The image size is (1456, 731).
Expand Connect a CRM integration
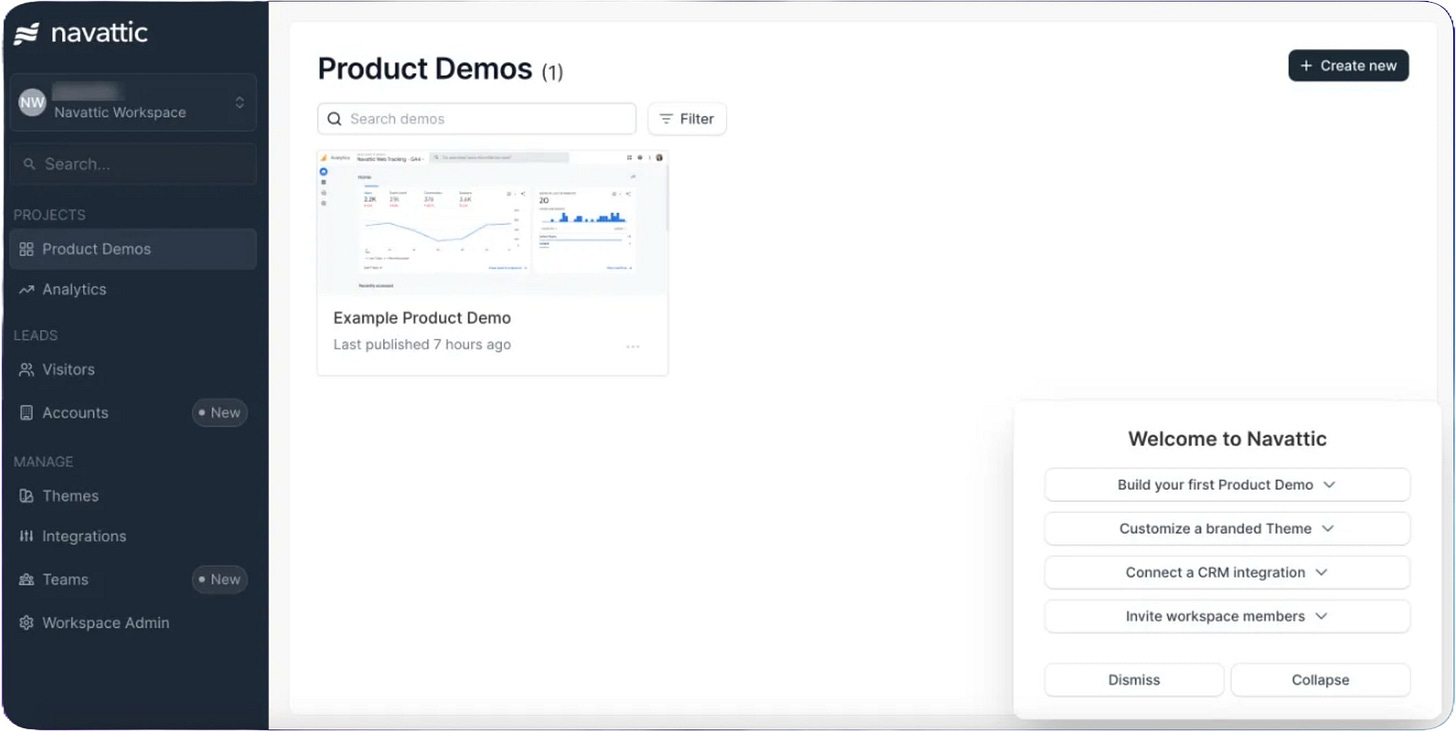[x=1227, y=572]
